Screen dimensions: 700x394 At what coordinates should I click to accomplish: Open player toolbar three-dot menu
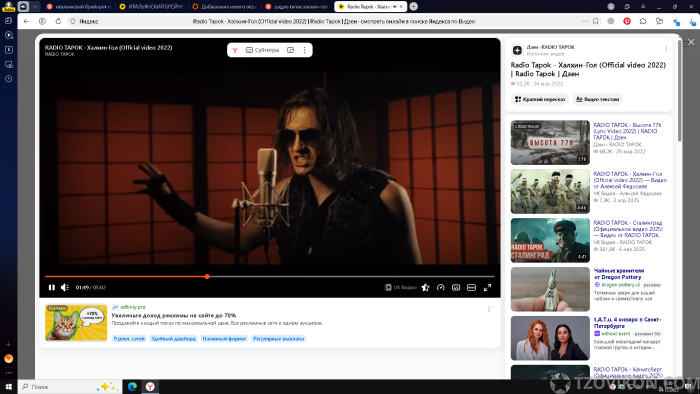[x=304, y=50]
